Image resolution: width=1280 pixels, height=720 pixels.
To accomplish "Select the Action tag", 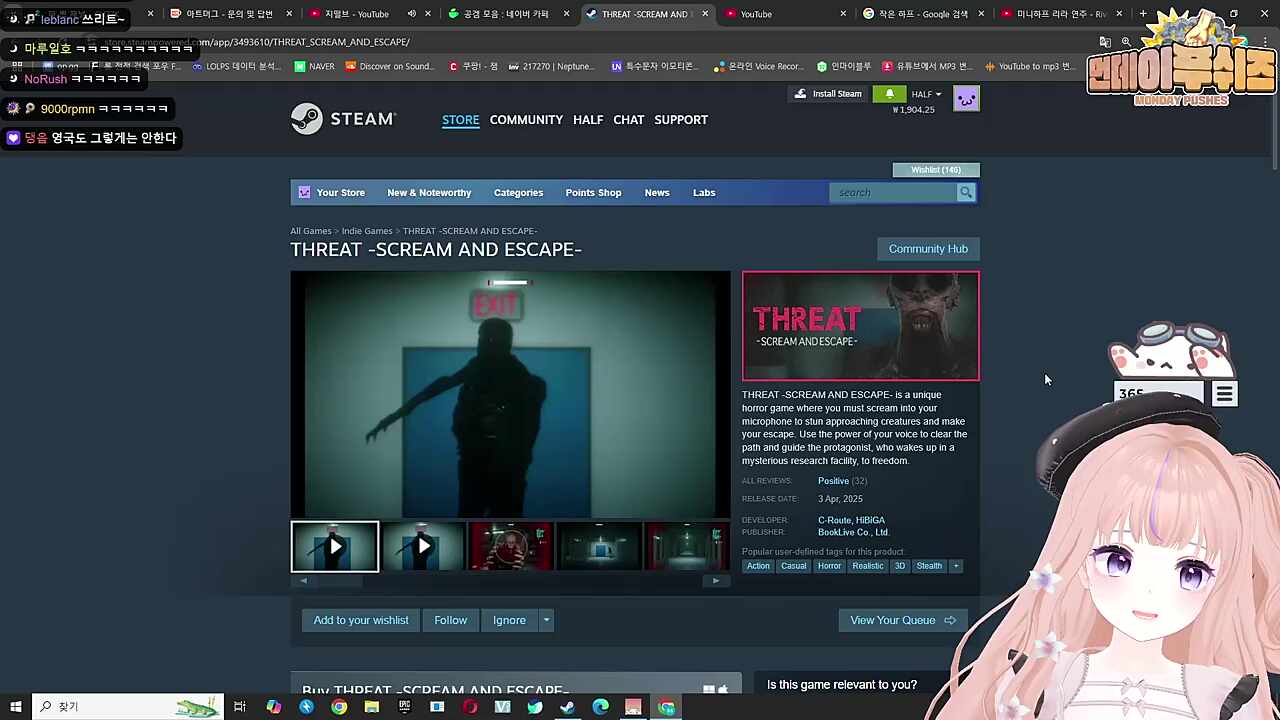I will (x=758, y=566).
